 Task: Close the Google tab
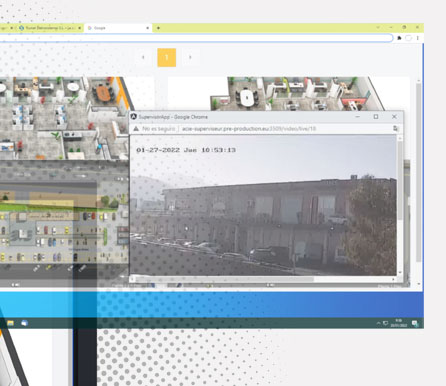click(148, 28)
